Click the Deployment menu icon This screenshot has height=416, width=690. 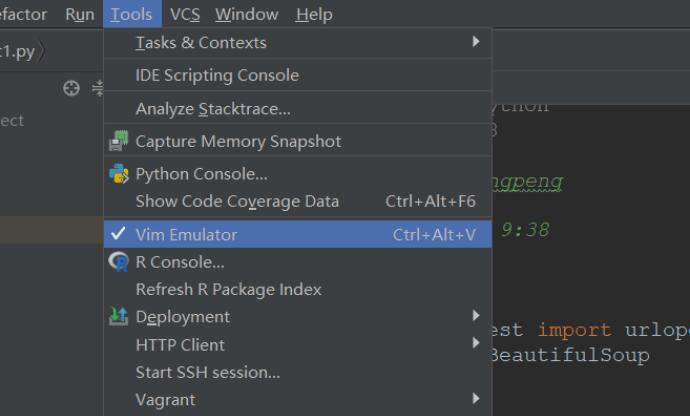pos(119,317)
